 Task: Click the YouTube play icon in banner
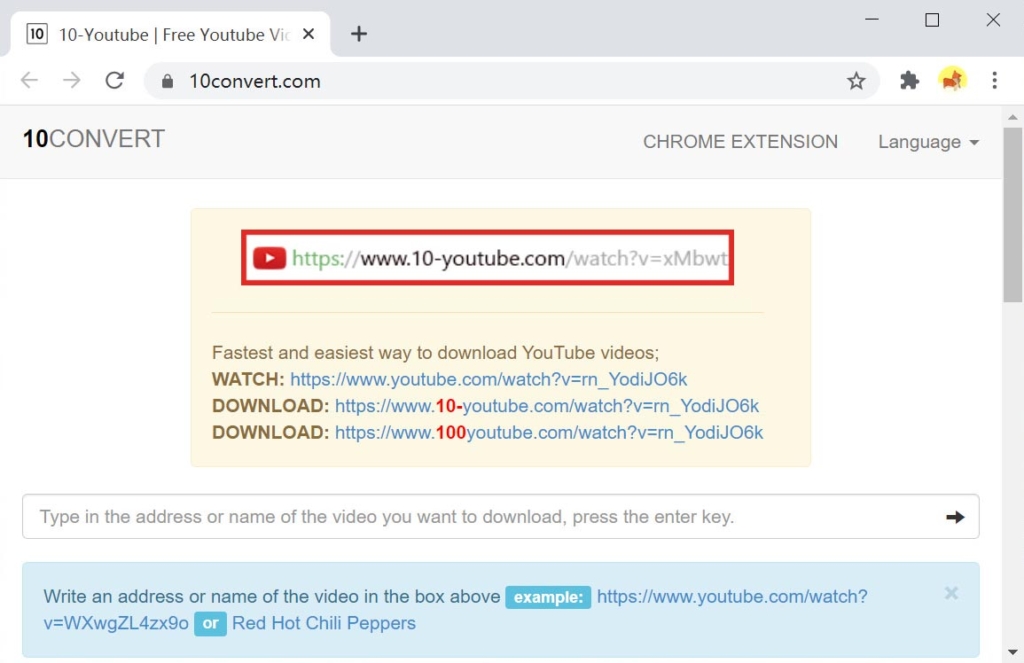tap(269, 258)
